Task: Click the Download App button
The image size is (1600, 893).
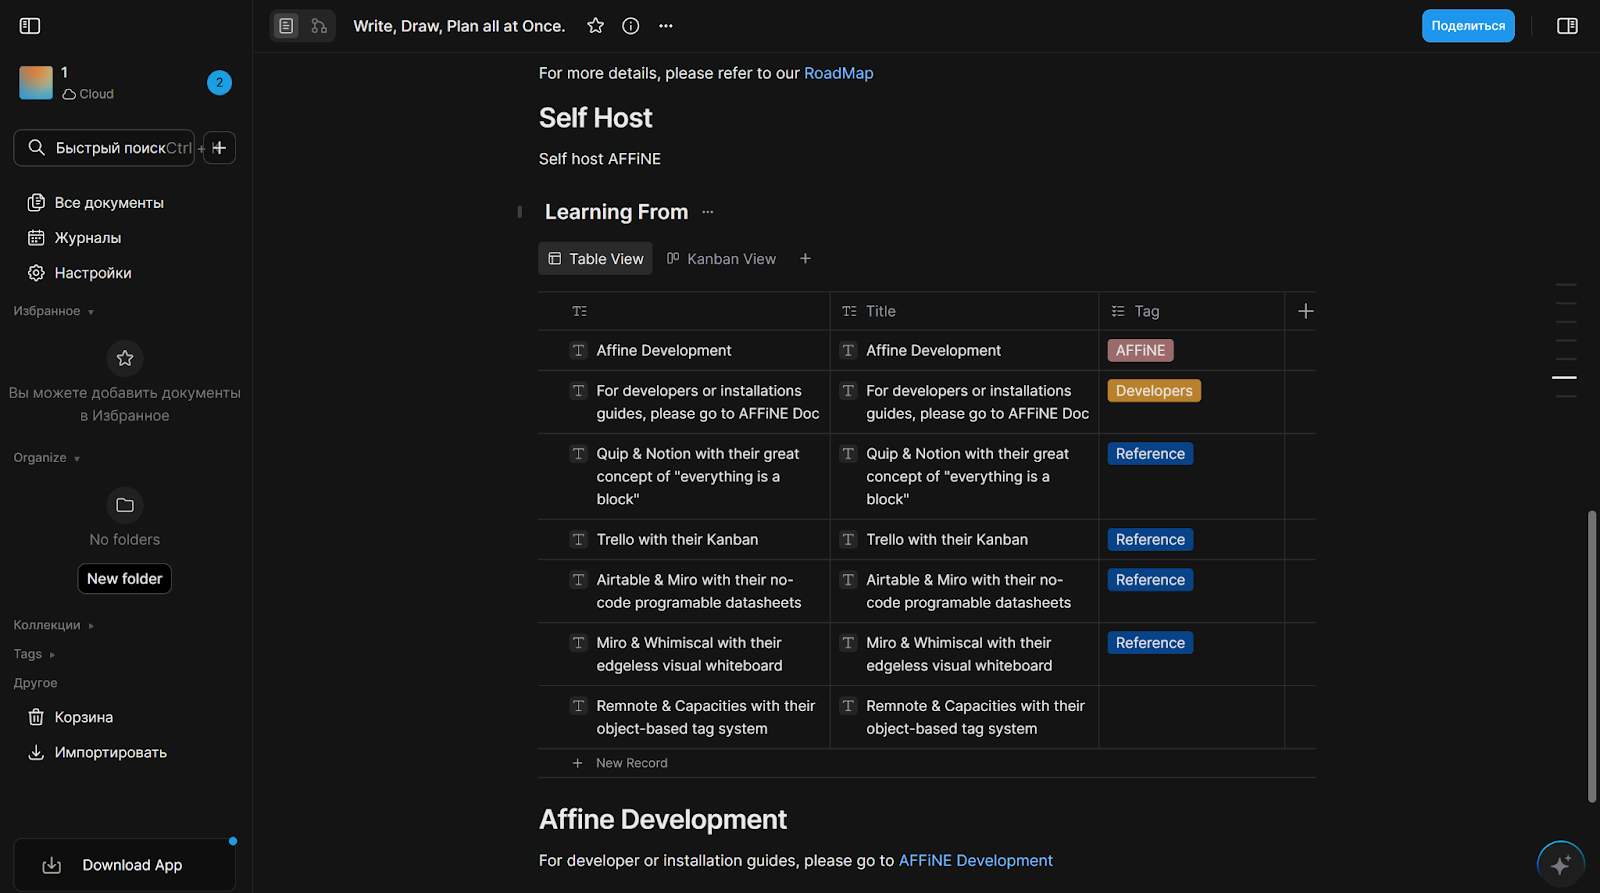Action: (x=125, y=865)
